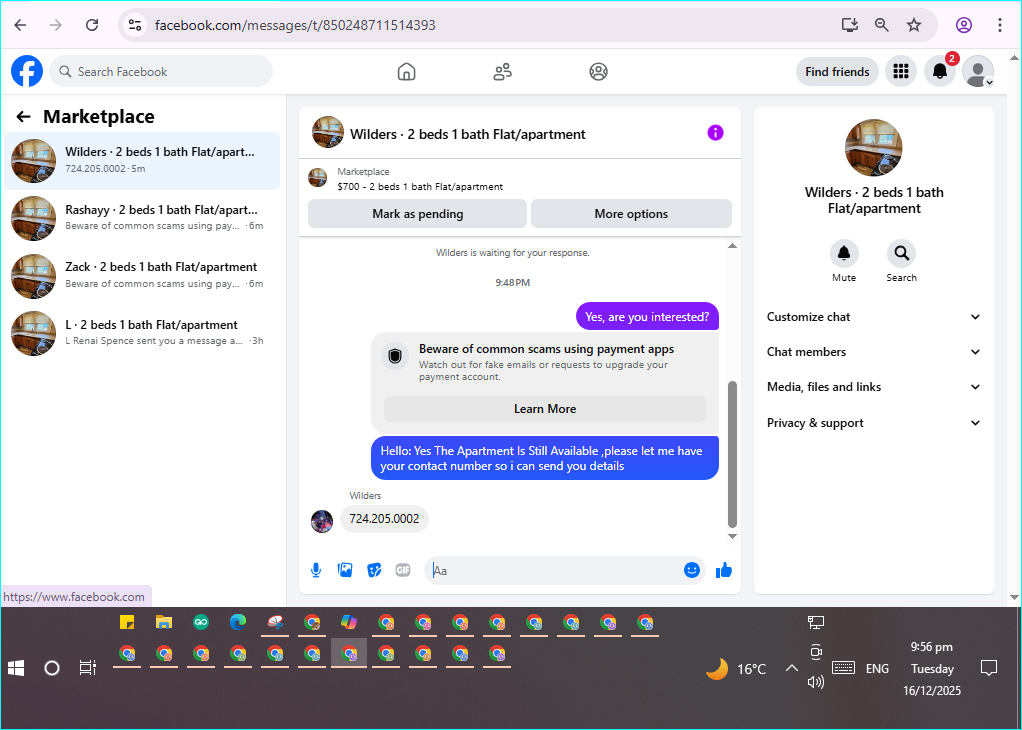Click the Search Facebook field
Image resolution: width=1022 pixels, height=730 pixels.
(161, 71)
